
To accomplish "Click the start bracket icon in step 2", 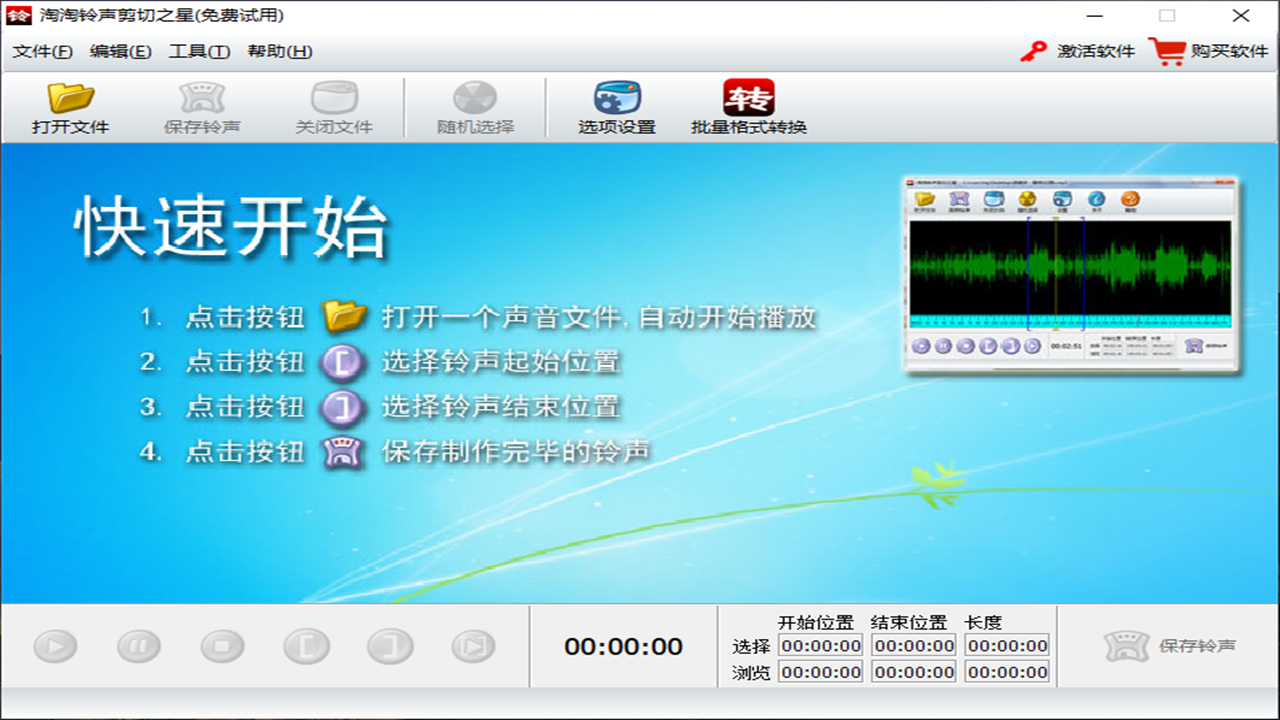I will [x=342, y=361].
